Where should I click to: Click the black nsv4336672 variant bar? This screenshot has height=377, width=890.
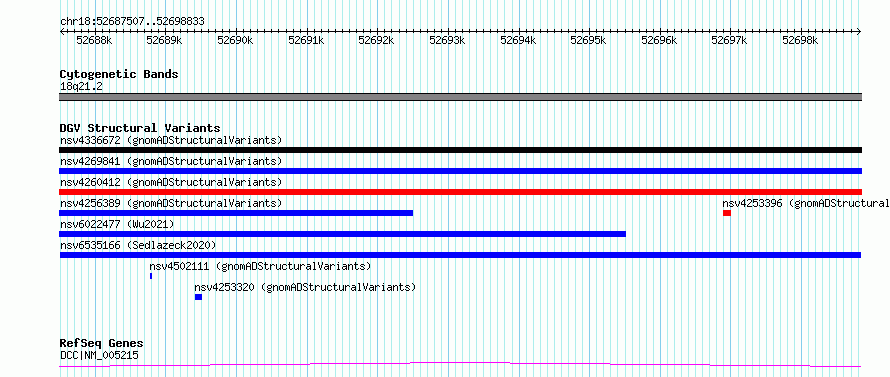tap(460, 150)
